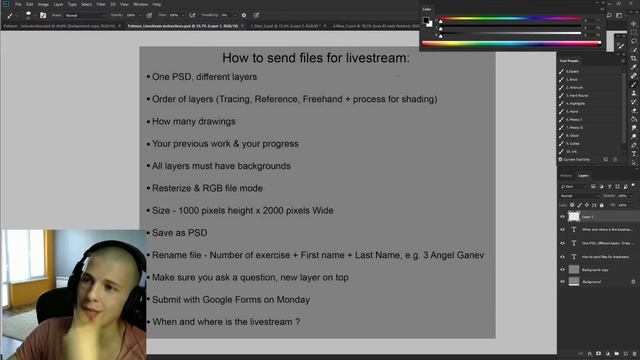Open layer blend mode Normal dropdown

point(580,196)
